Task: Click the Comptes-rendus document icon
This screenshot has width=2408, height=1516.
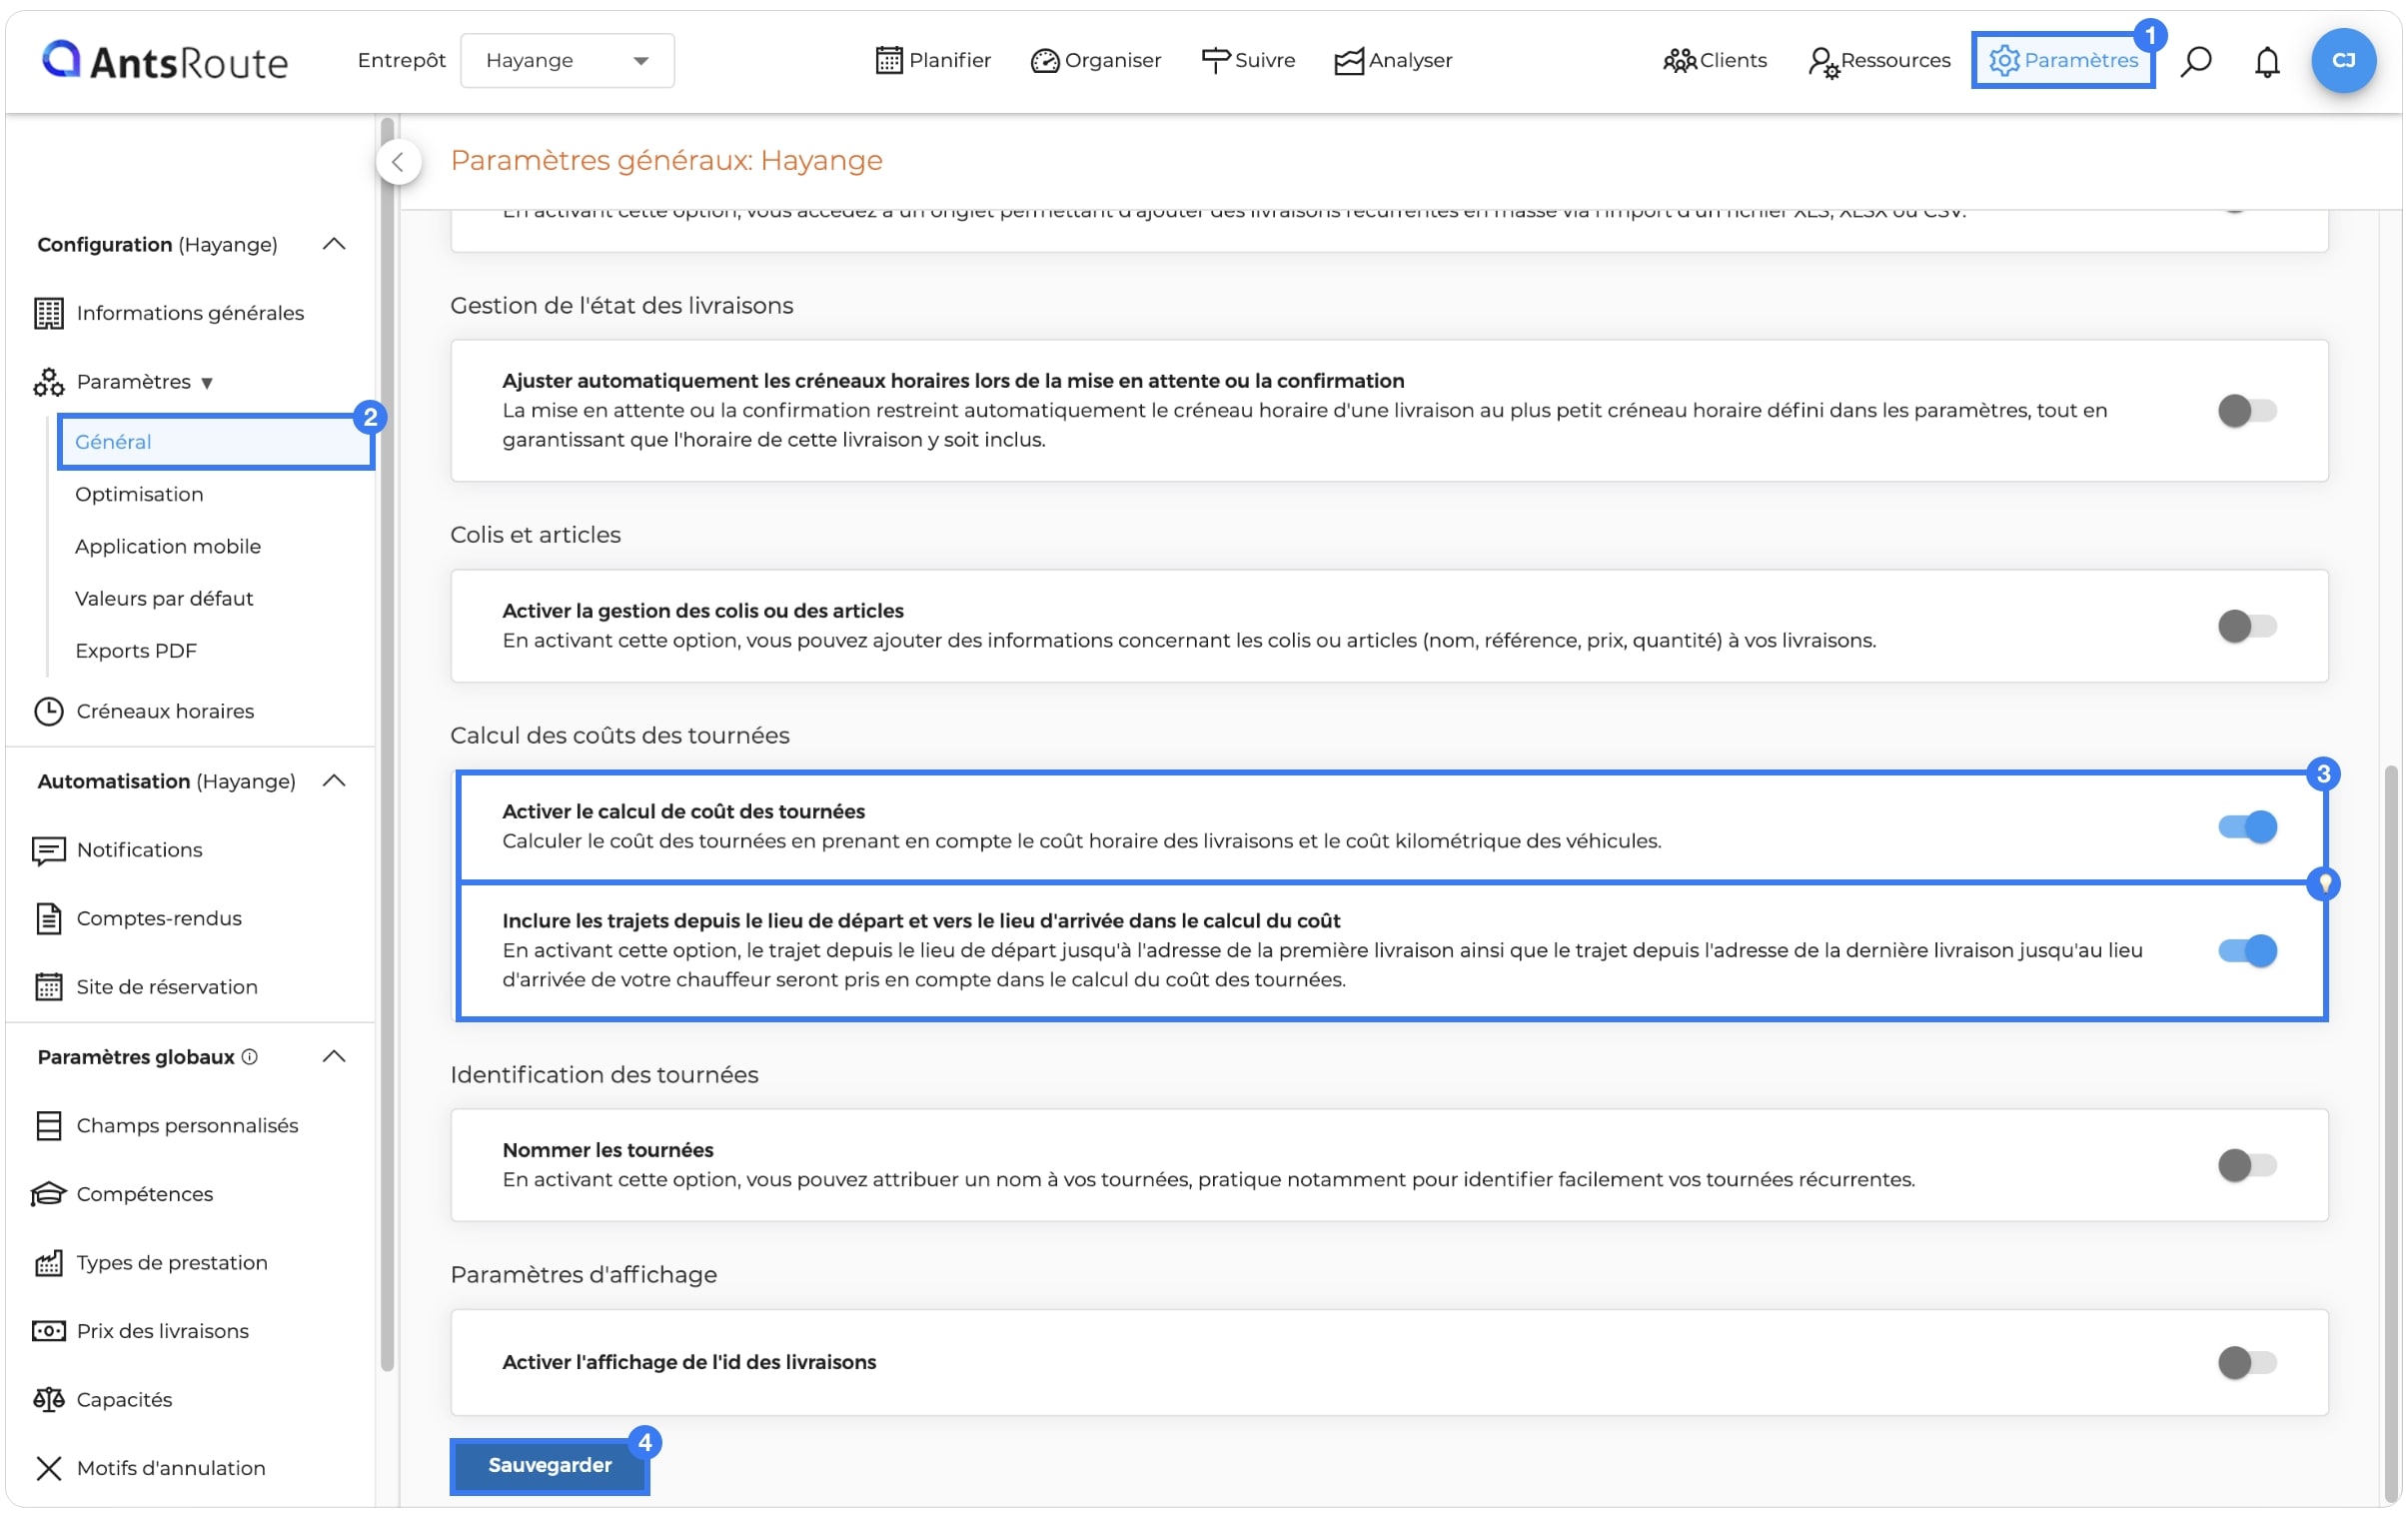Action: click(x=48, y=918)
